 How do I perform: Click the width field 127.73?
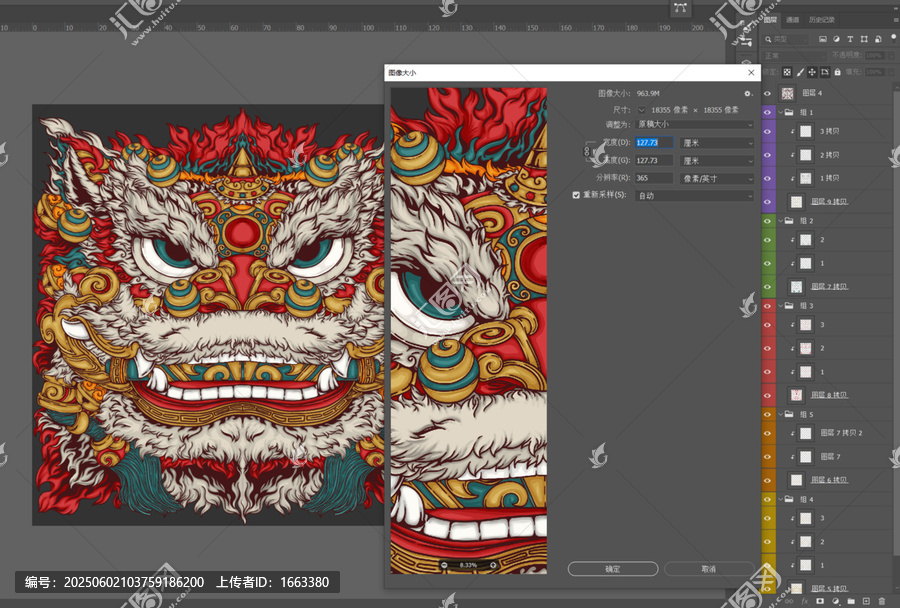pyautogui.click(x=654, y=143)
